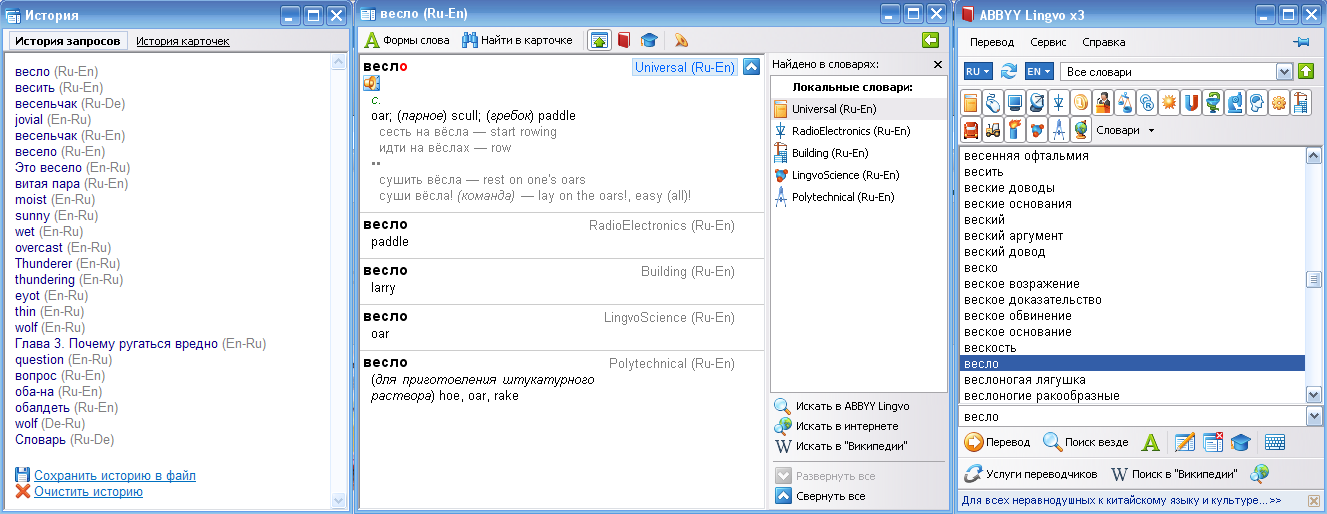Click Развернуть все expander
The image size is (1327, 514).
(x=825, y=476)
